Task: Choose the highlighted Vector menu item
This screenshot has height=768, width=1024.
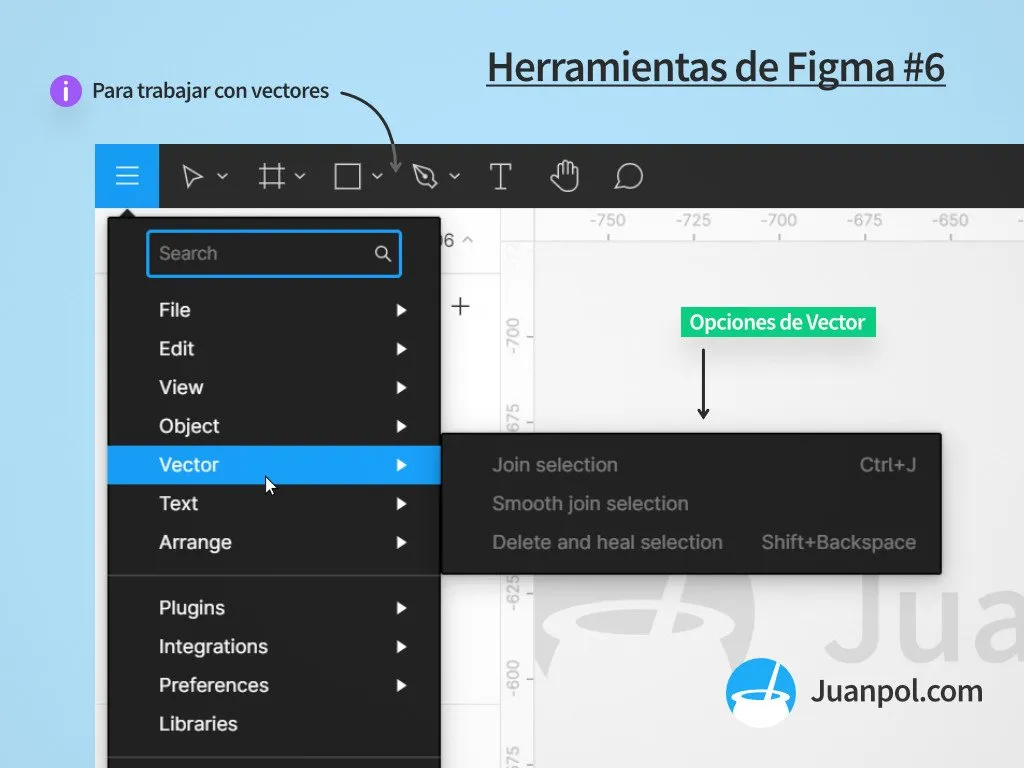Action: (274, 465)
